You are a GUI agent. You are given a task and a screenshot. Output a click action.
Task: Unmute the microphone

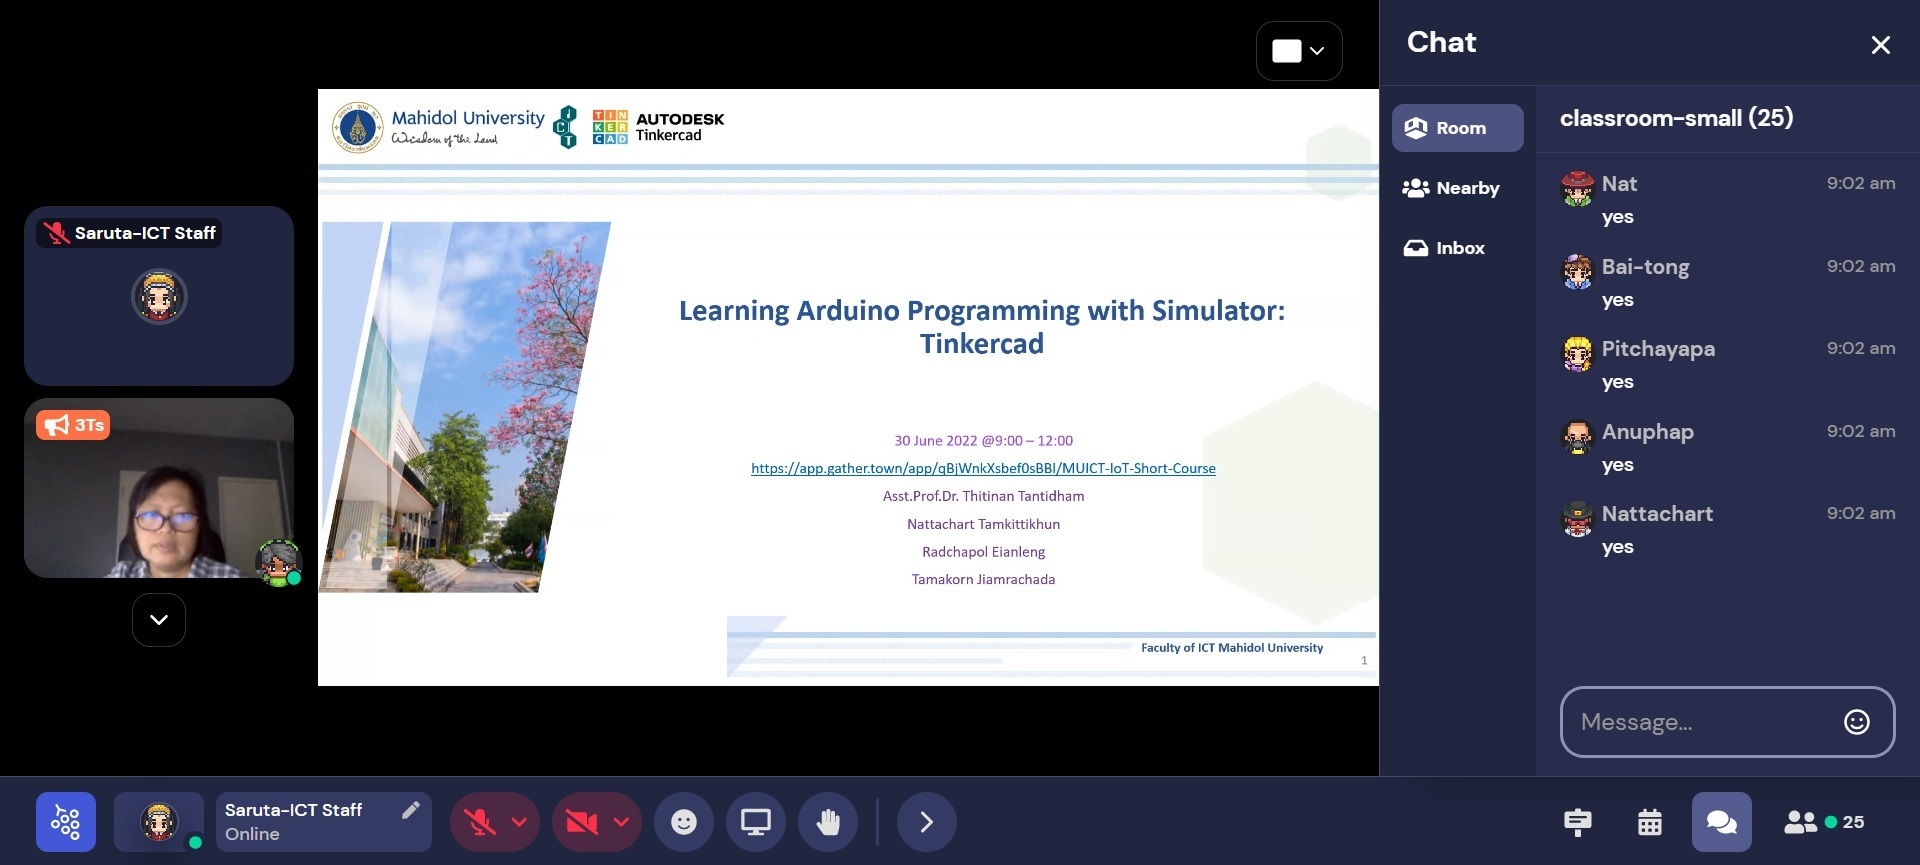(480, 822)
